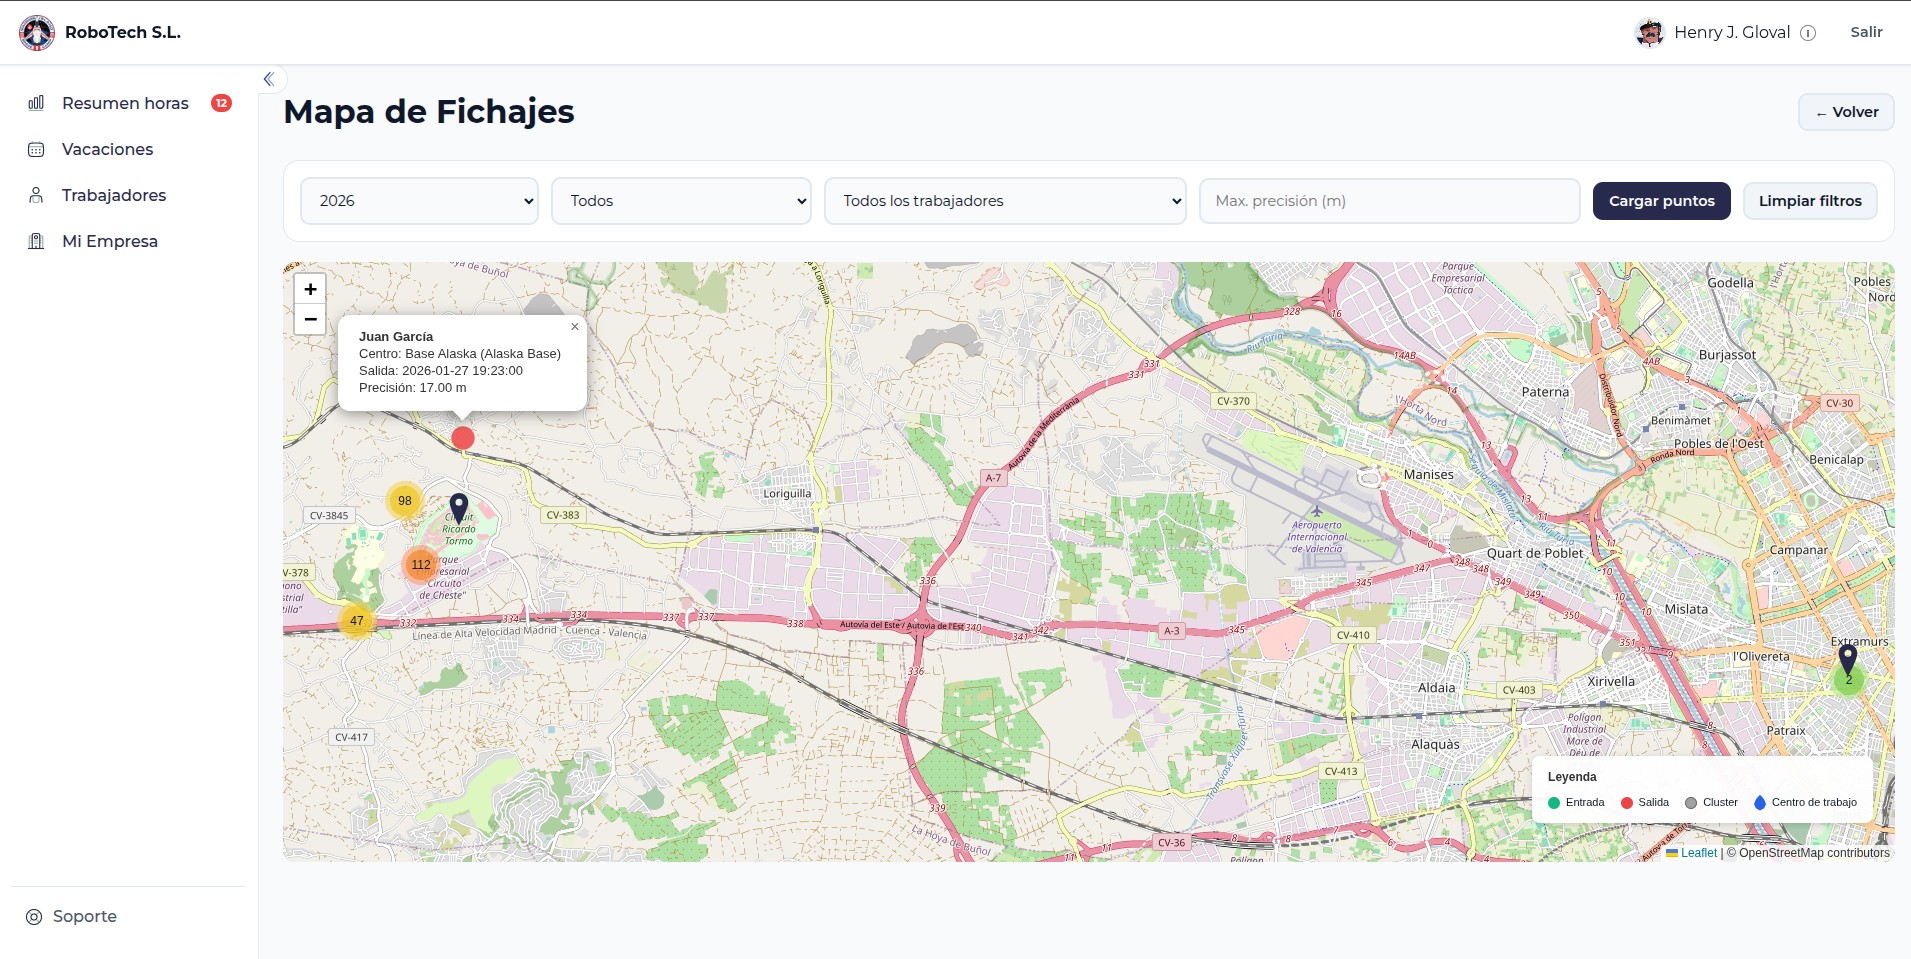Viewport: 1911px width, 959px height.
Task: Open the 2026 year dropdown
Action: [419, 201]
